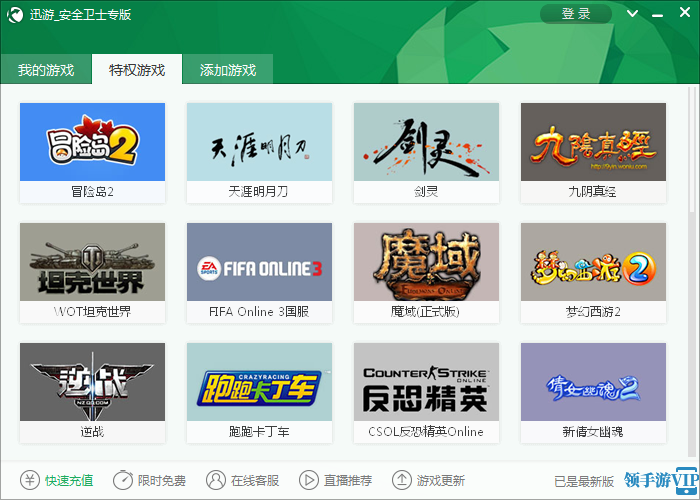700x500 pixels.
Task: Select the 跑跑卡丁车 game thumbnail
Action: coord(259,382)
